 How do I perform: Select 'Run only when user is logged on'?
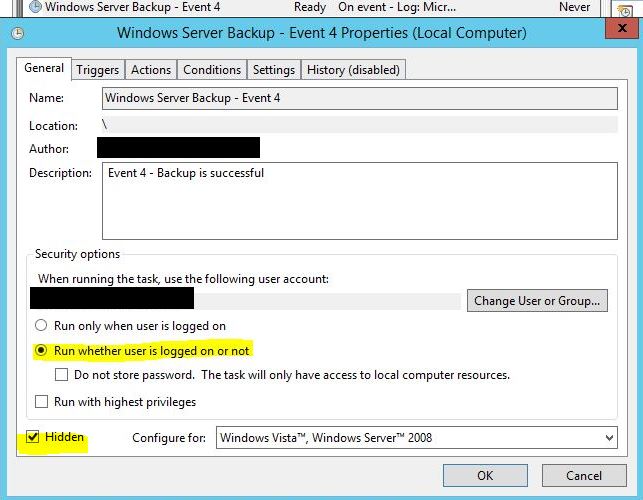41,325
